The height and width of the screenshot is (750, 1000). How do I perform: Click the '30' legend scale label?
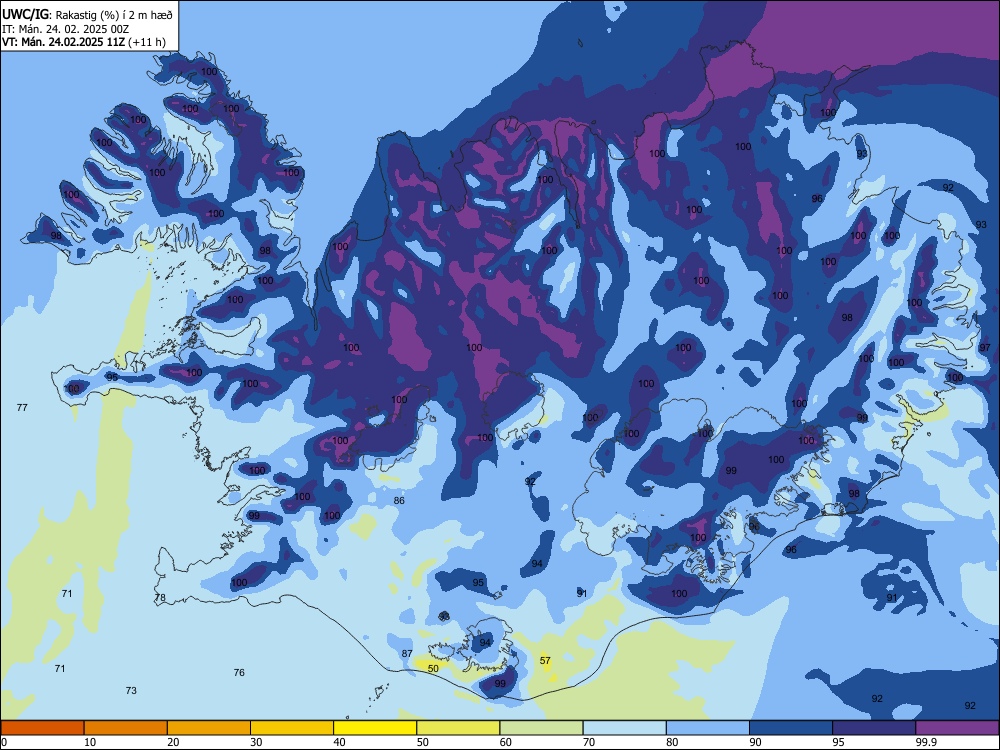tap(256, 742)
